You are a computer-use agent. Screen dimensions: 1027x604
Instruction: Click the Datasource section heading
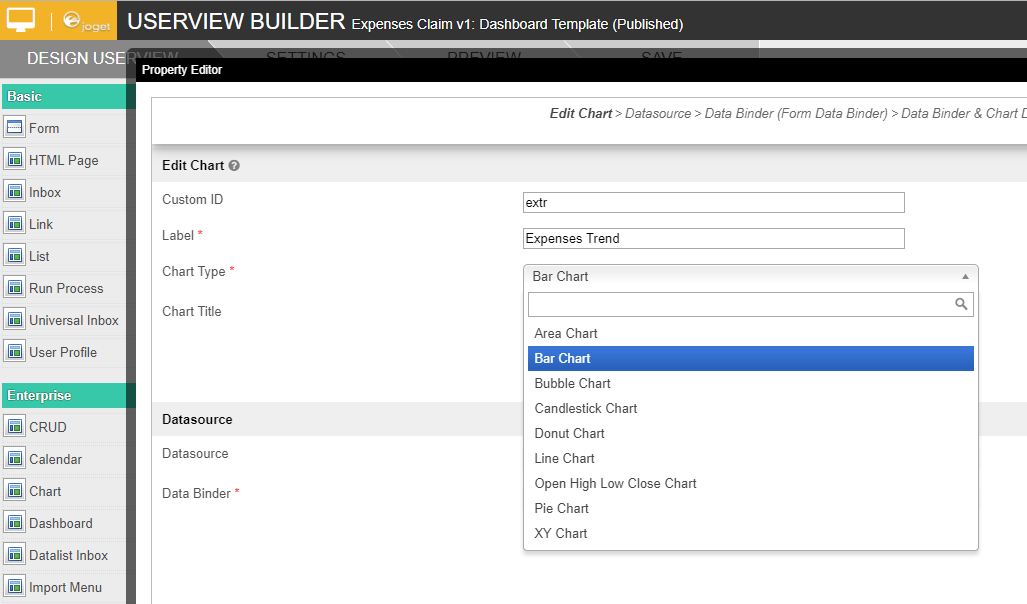pyautogui.click(x=197, y=419)
